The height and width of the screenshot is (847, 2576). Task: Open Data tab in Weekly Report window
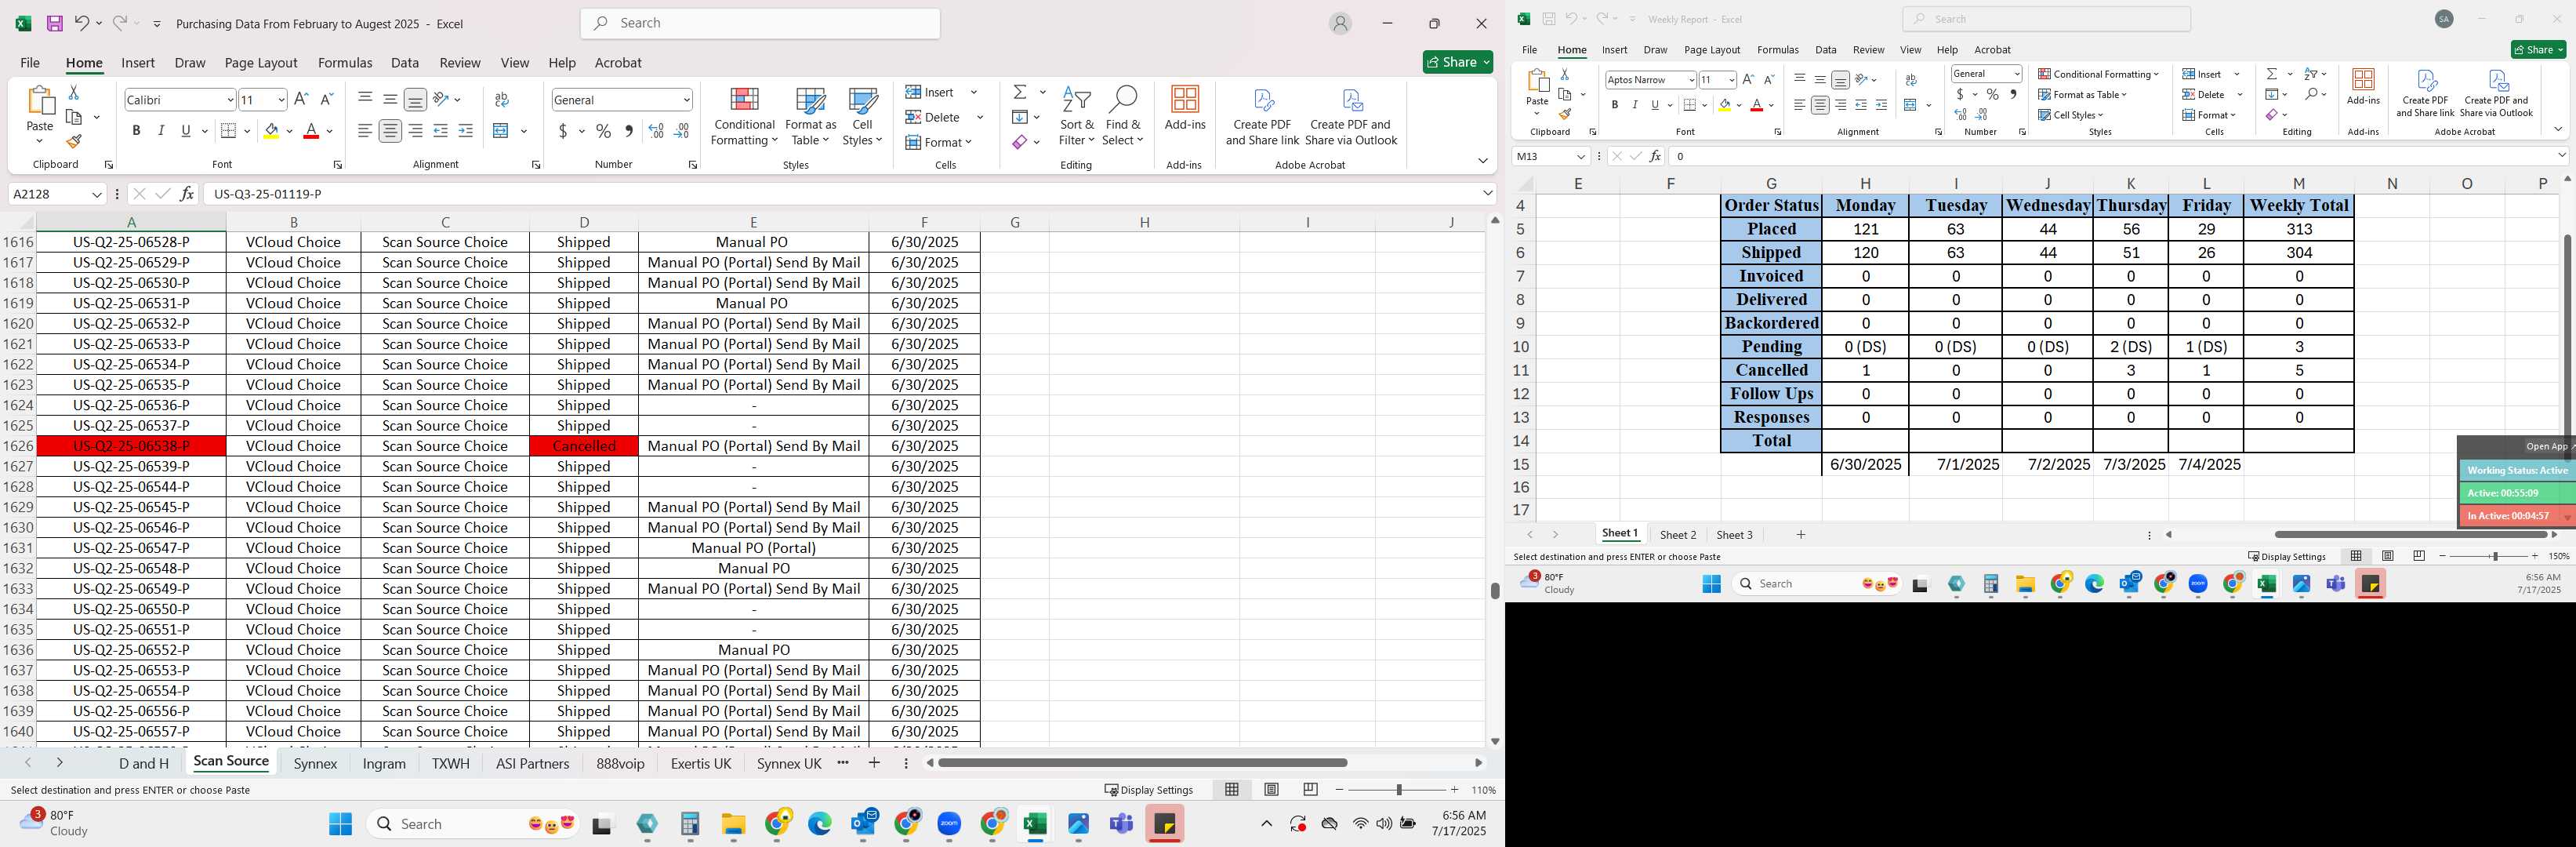(x=1826, y=49)
